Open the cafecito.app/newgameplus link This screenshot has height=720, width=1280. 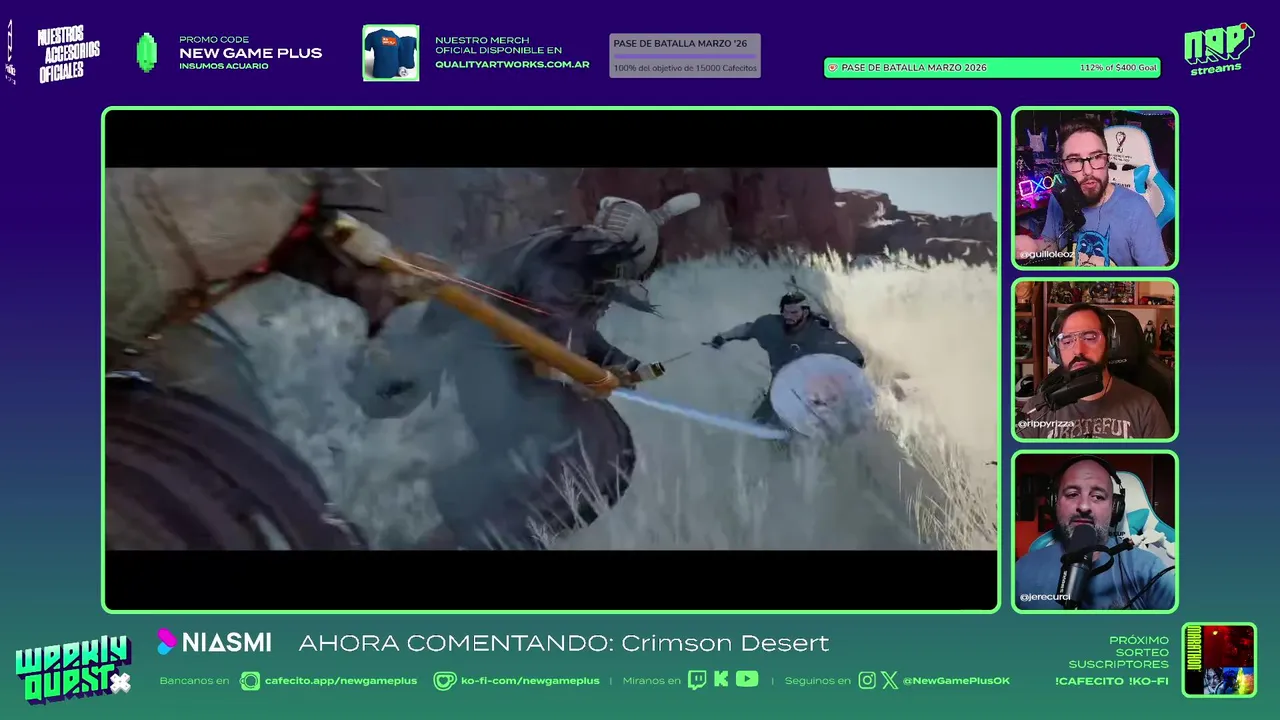tap(341, 681)
